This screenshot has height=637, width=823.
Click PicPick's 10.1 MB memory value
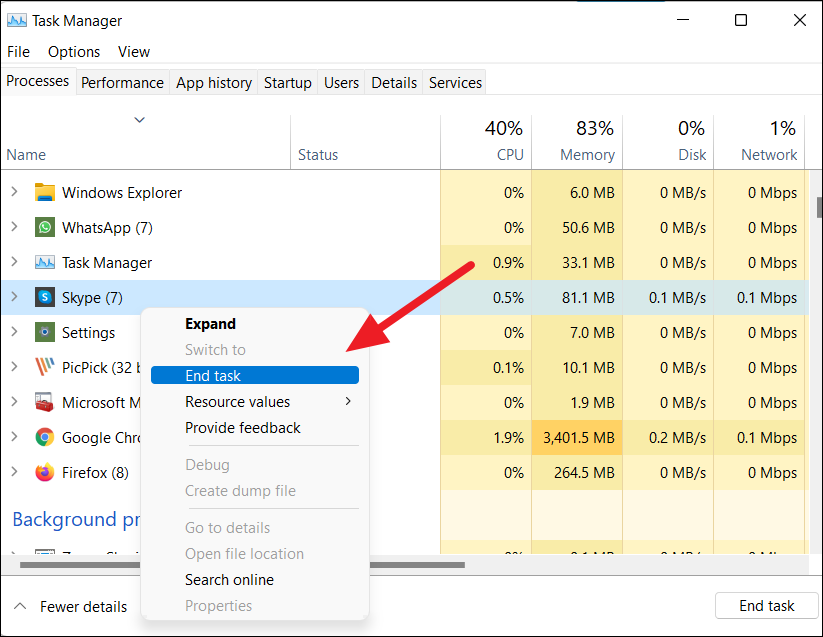coord(588,368)
